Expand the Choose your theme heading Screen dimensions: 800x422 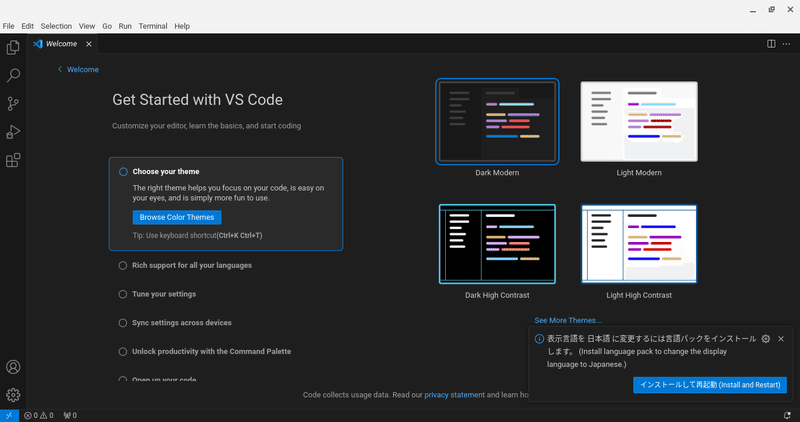click(x=166, y=172)
